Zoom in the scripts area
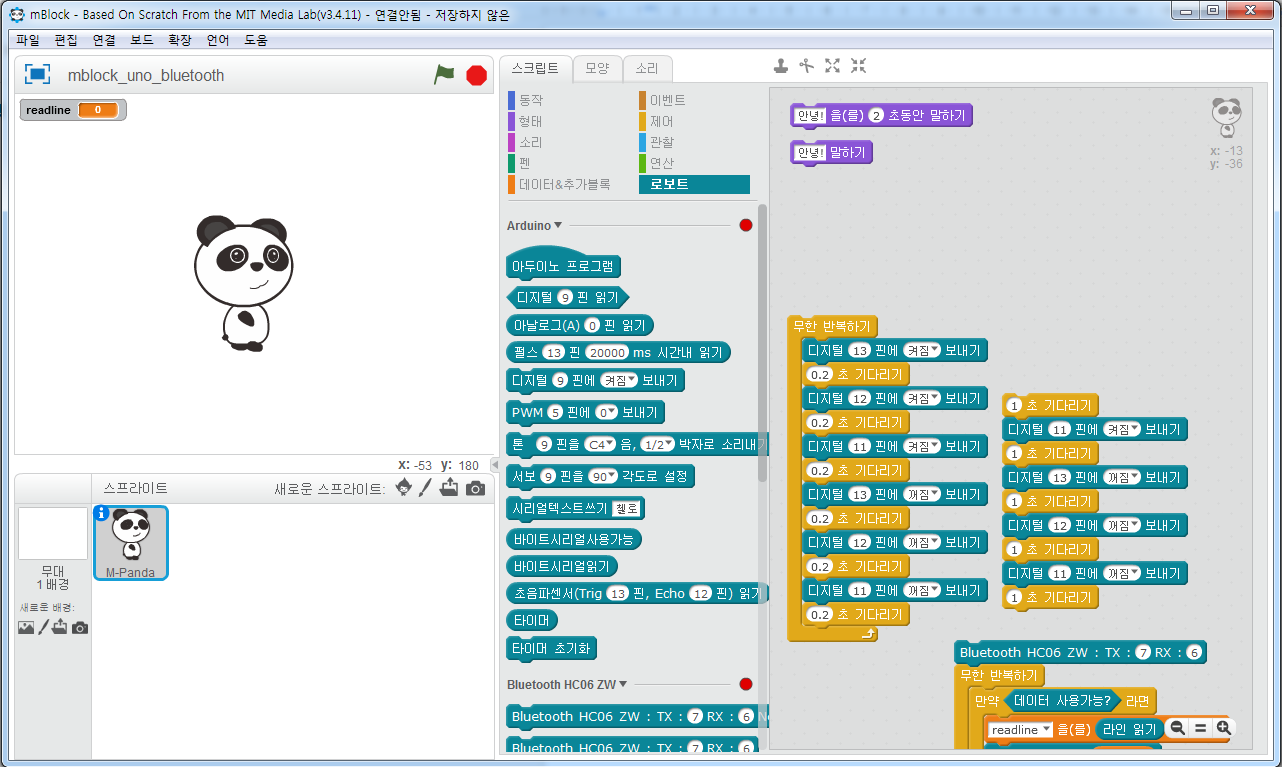 [x=1222, y=729]
